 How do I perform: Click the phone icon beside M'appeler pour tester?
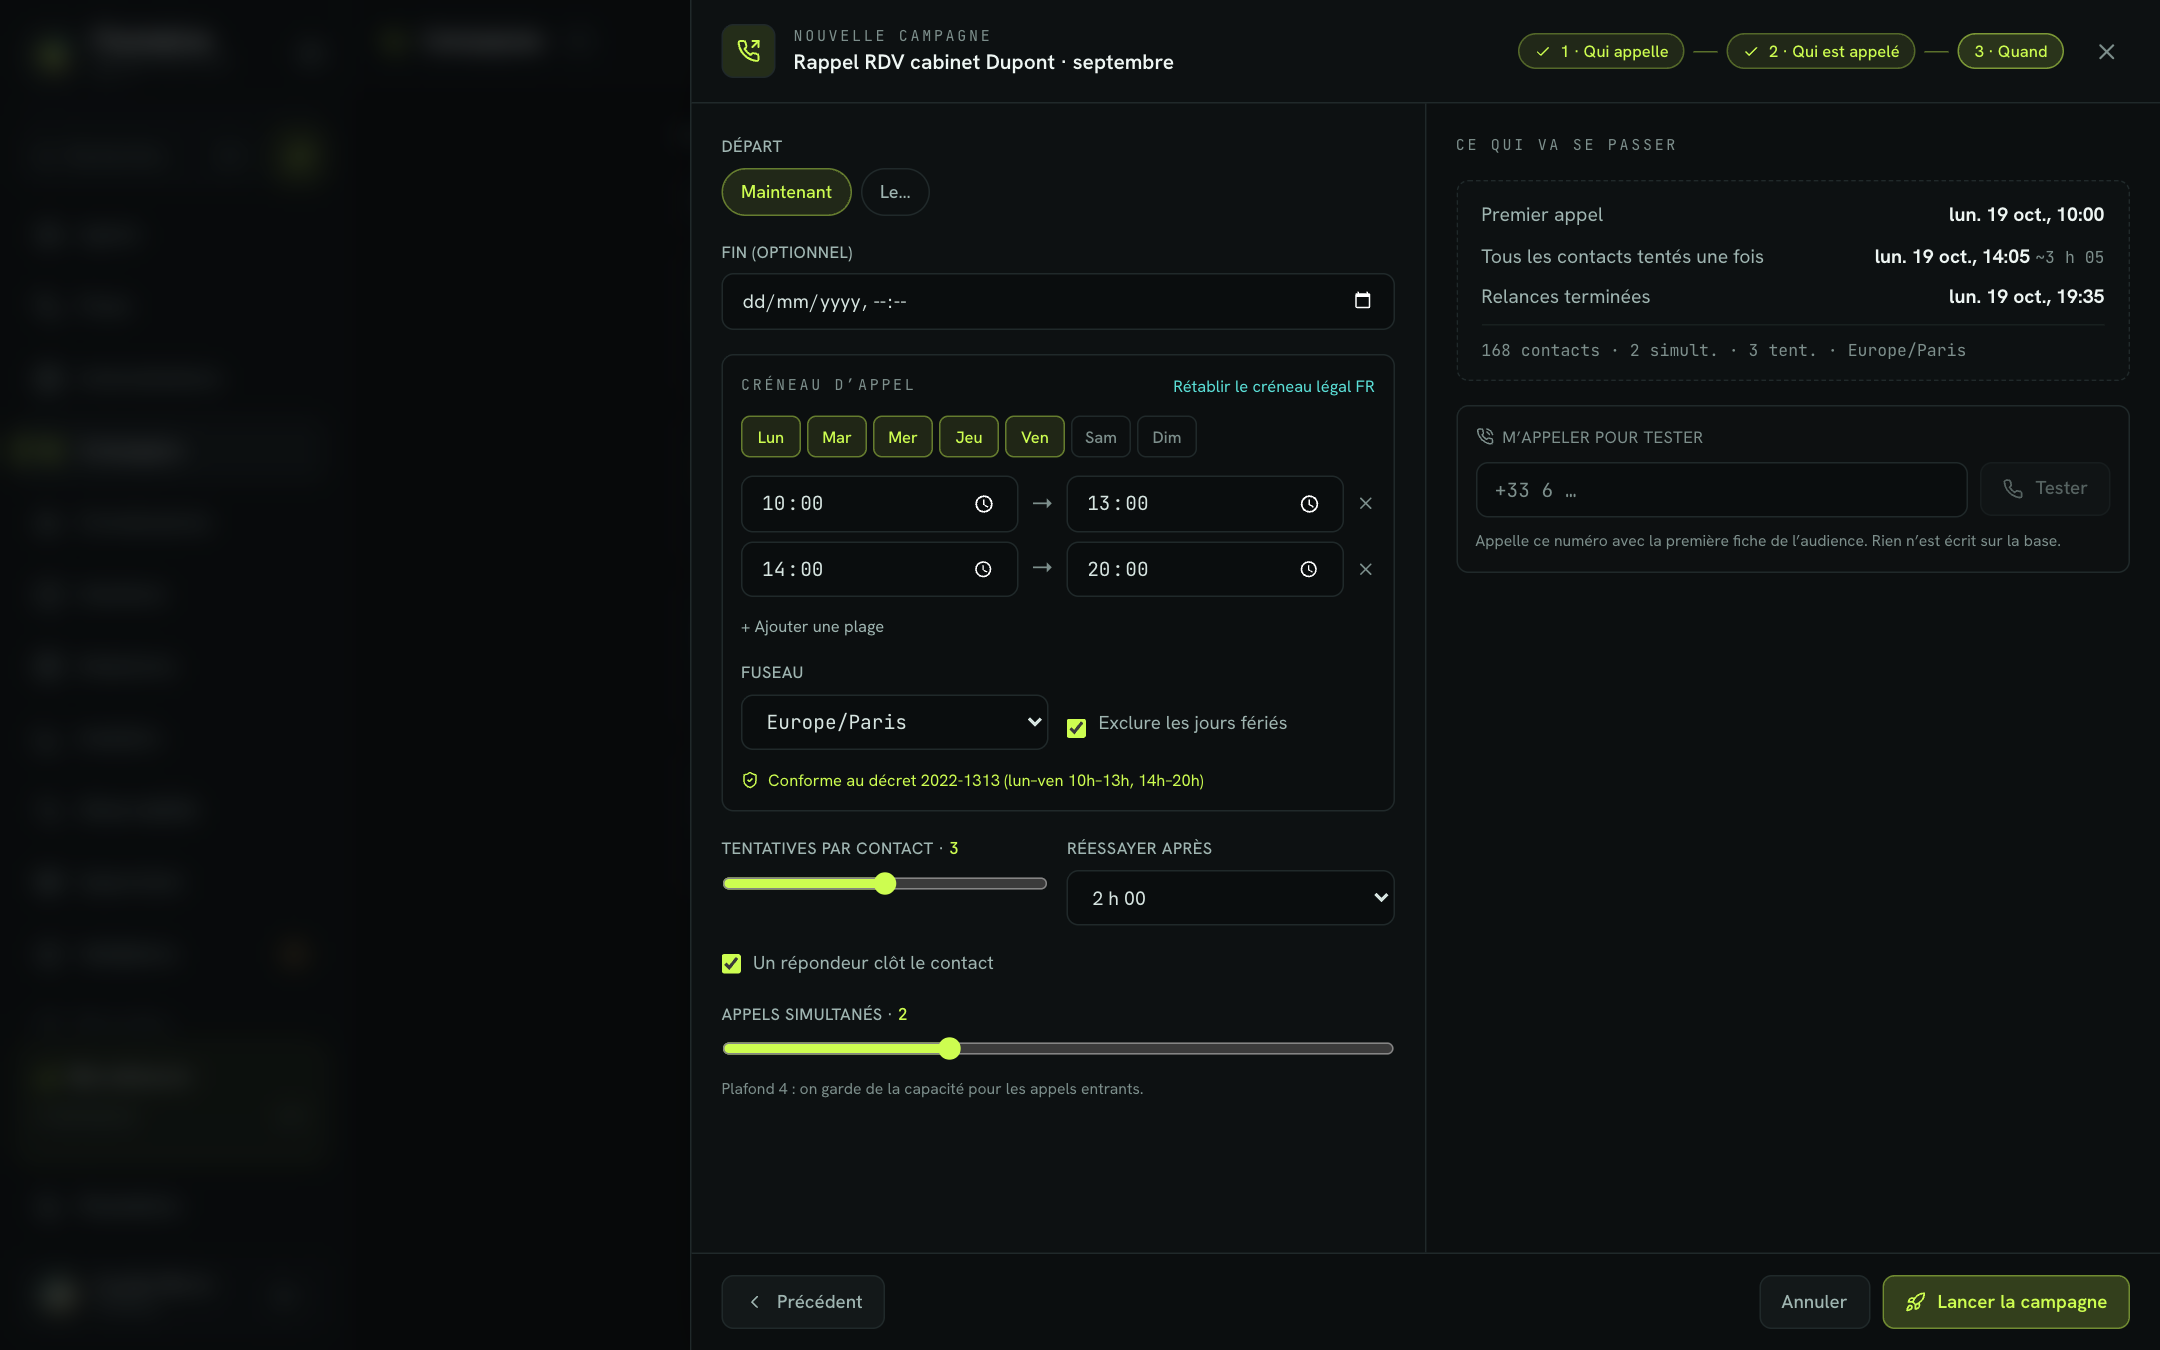pos(1485,437)
